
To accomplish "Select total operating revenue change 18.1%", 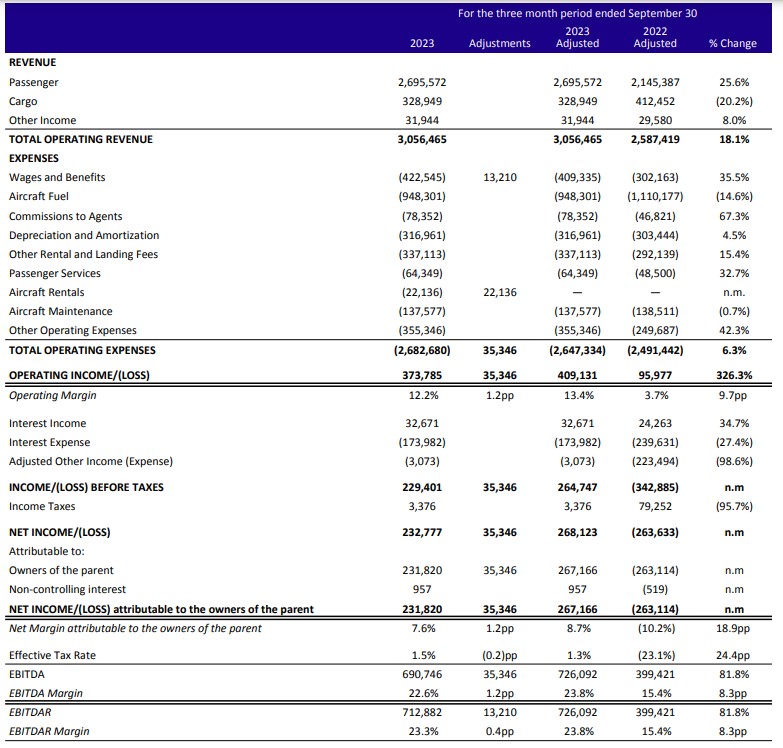I will [x=734, y=139].
